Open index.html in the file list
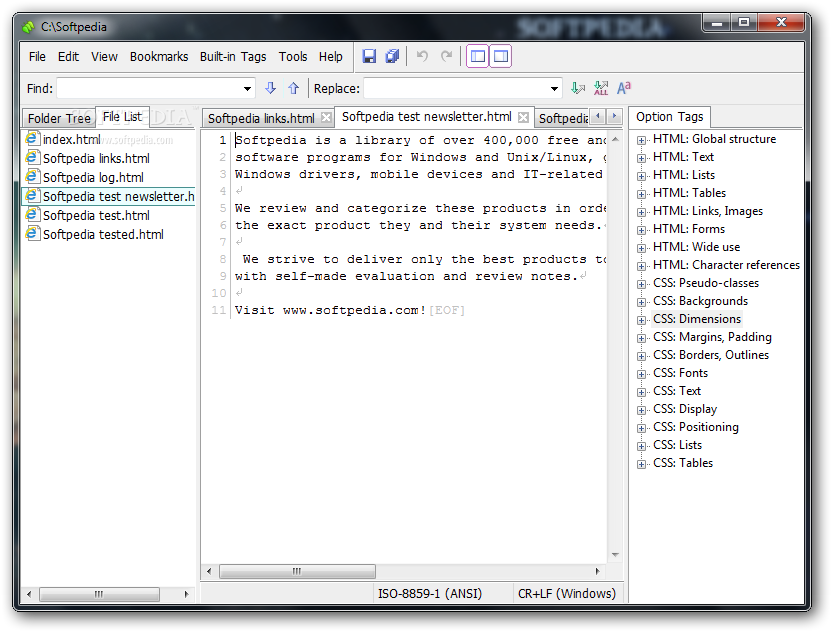The width and height of the screenshot is (832, 632). [x=71, y=140]
